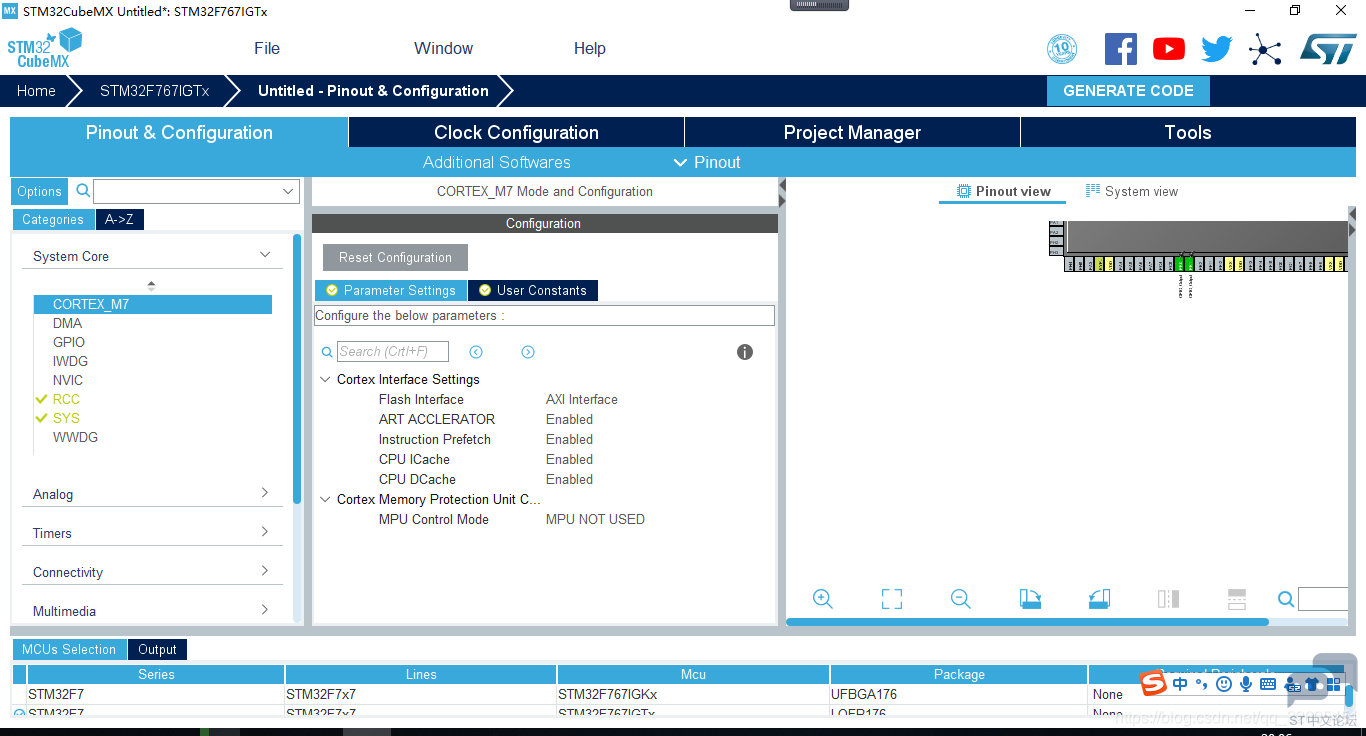1366x736 pixels.
Task: Switch to the Project Manager tab
Action: tap(852, 132)
